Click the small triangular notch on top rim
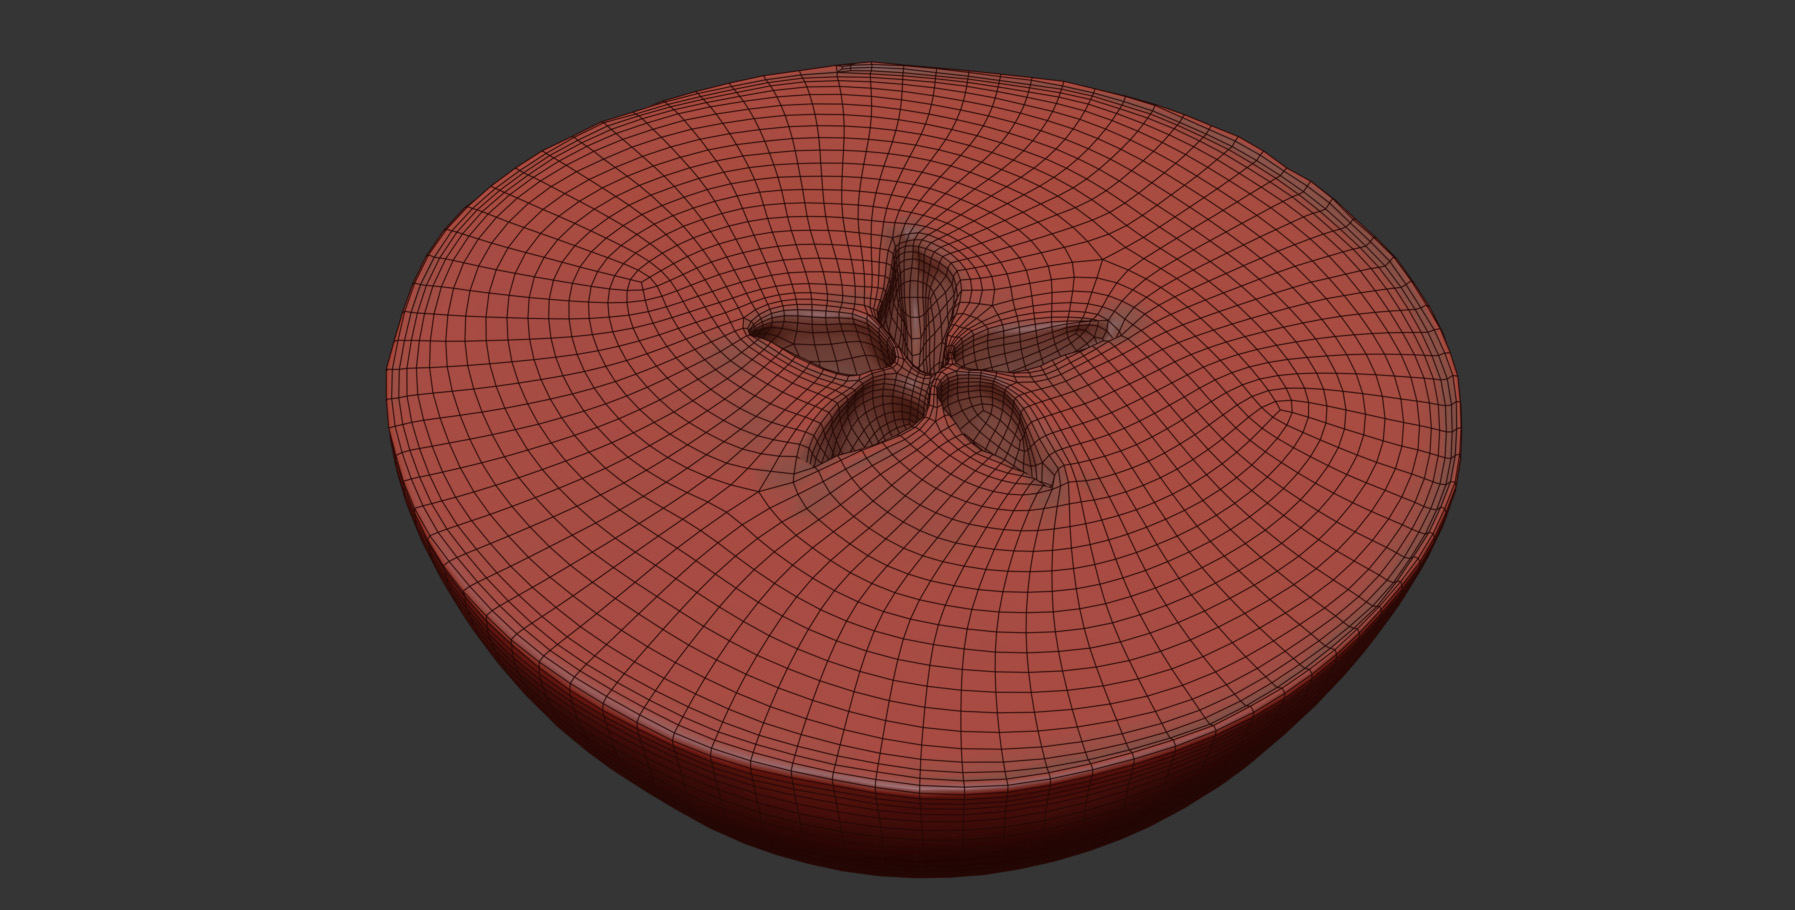 coord(845,68)
